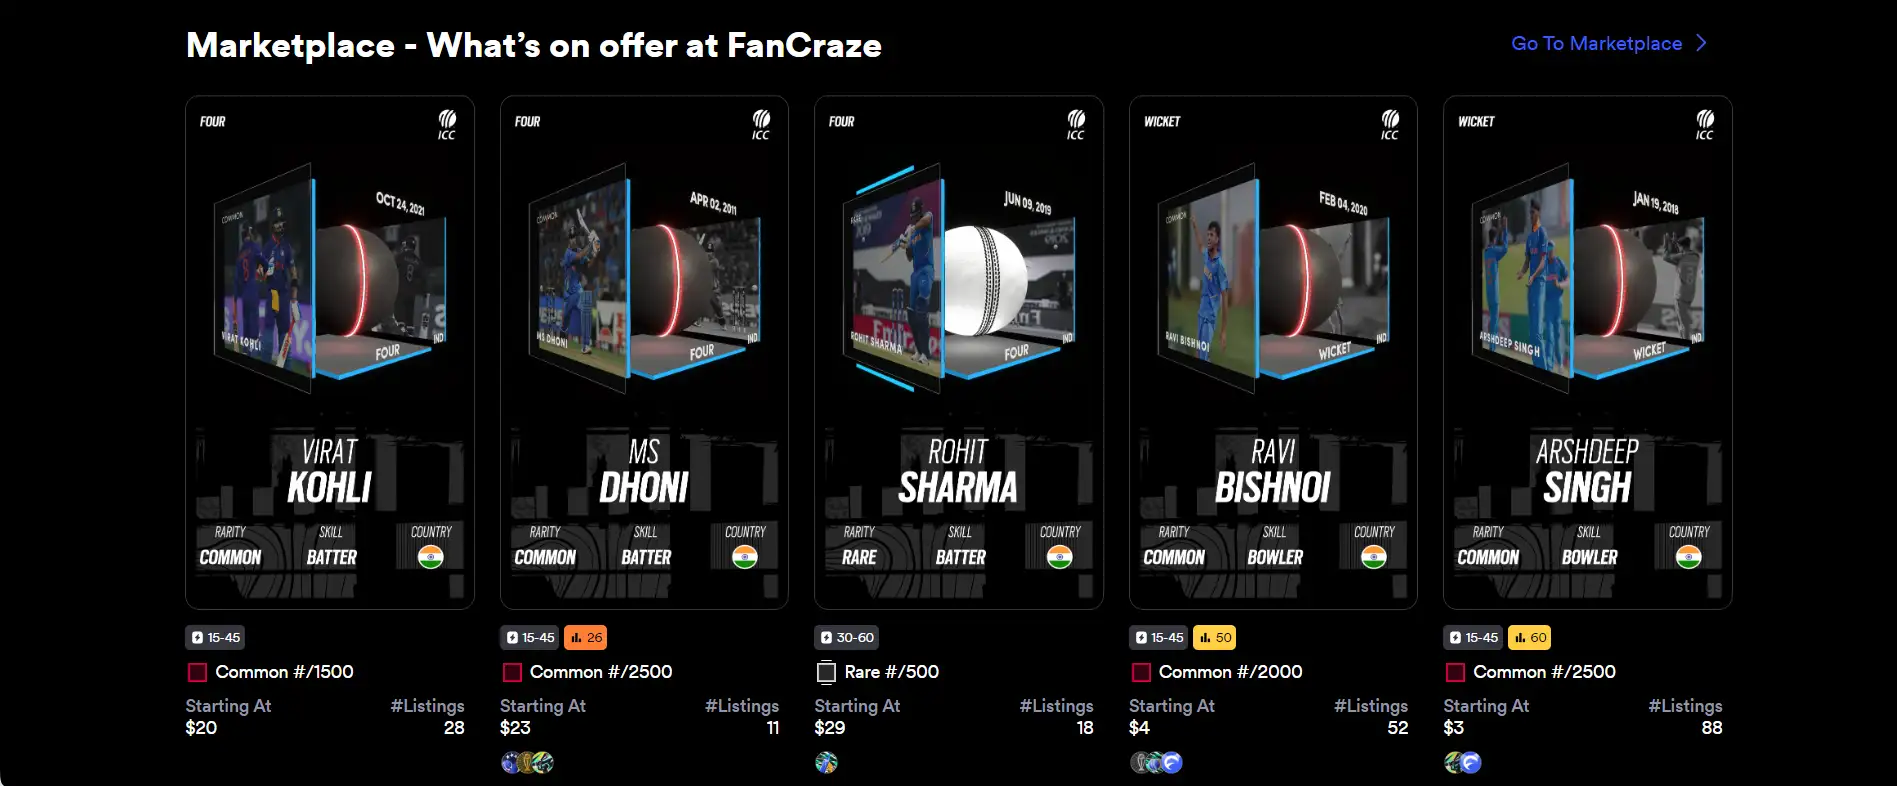Open the Arshdeep Singh wicket card
Viewport: 1897px width, 786px height.
point(1587,352)
